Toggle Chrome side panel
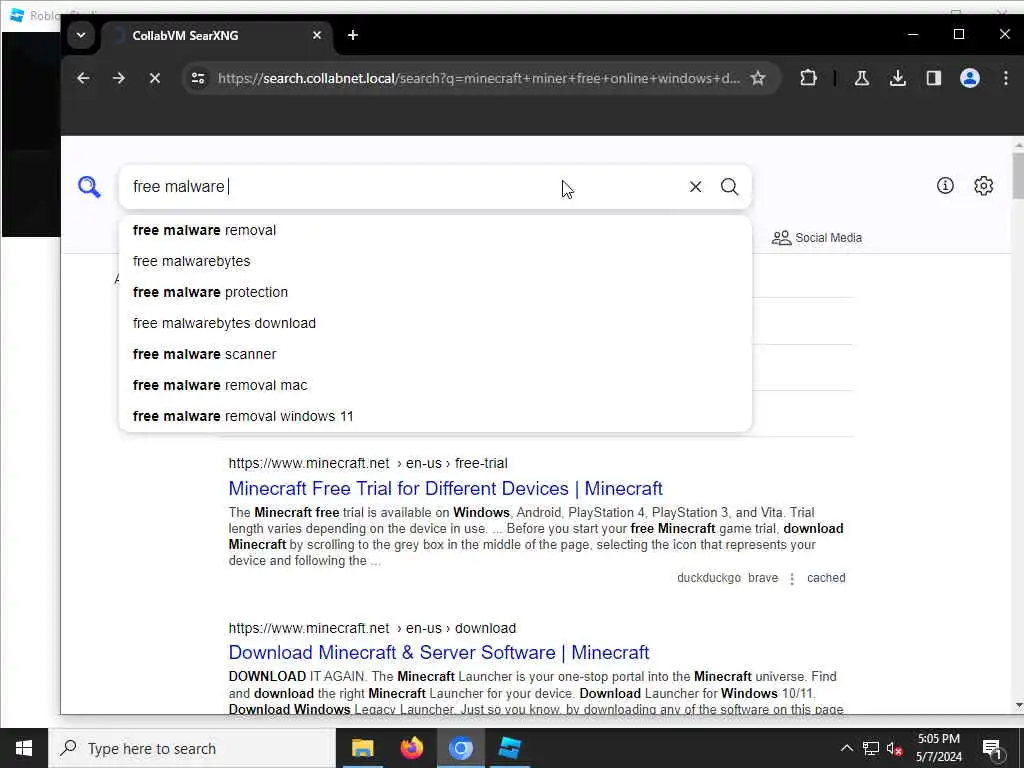The height and width of the screenshot is (768, 1024). tap(934, 78)
